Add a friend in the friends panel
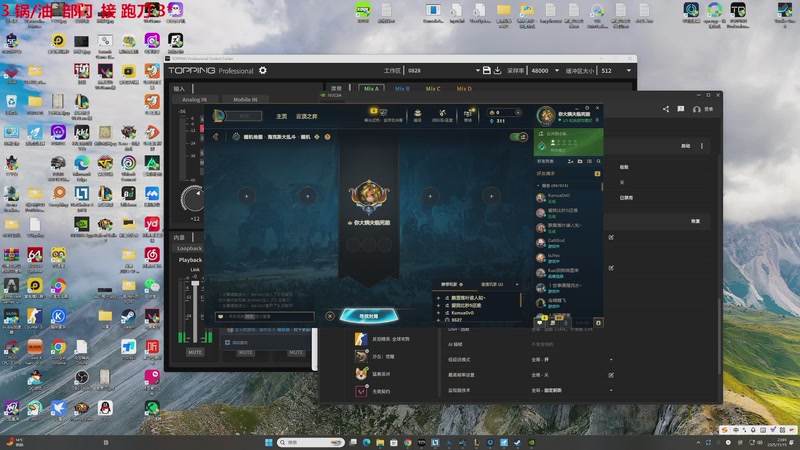The width and height of the screenshot is (800, 450). pos(570,161)
